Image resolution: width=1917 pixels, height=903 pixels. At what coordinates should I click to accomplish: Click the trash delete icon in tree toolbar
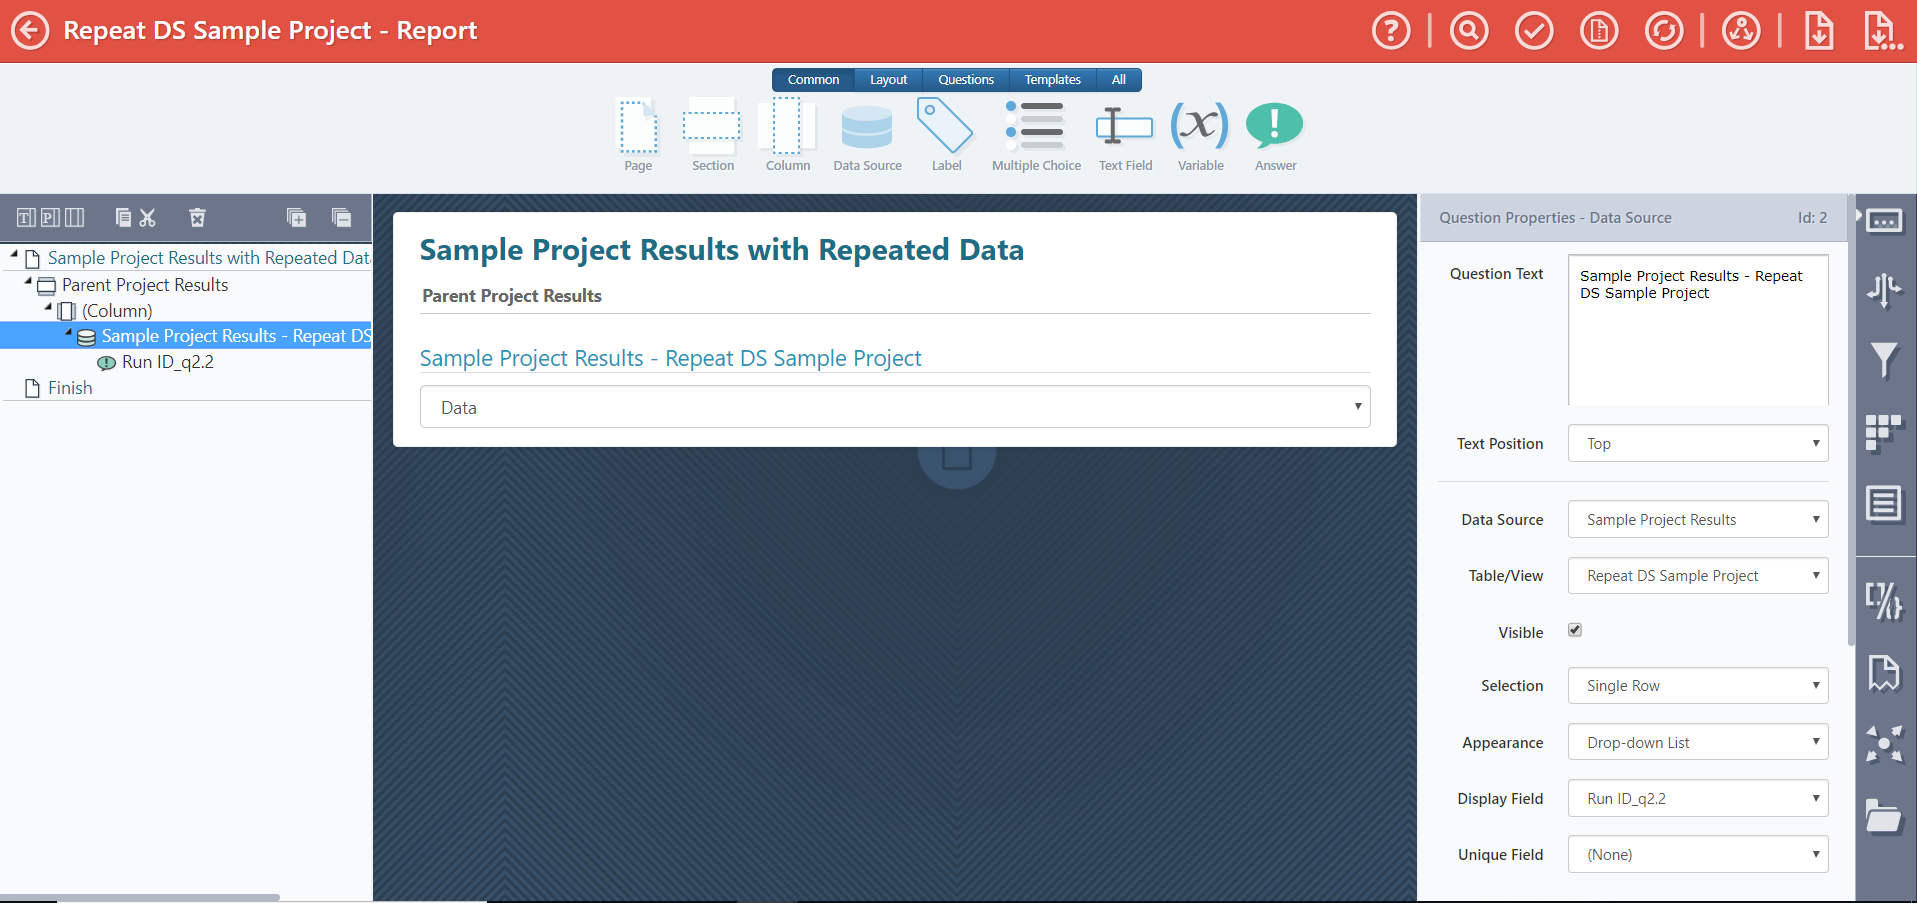197,217
